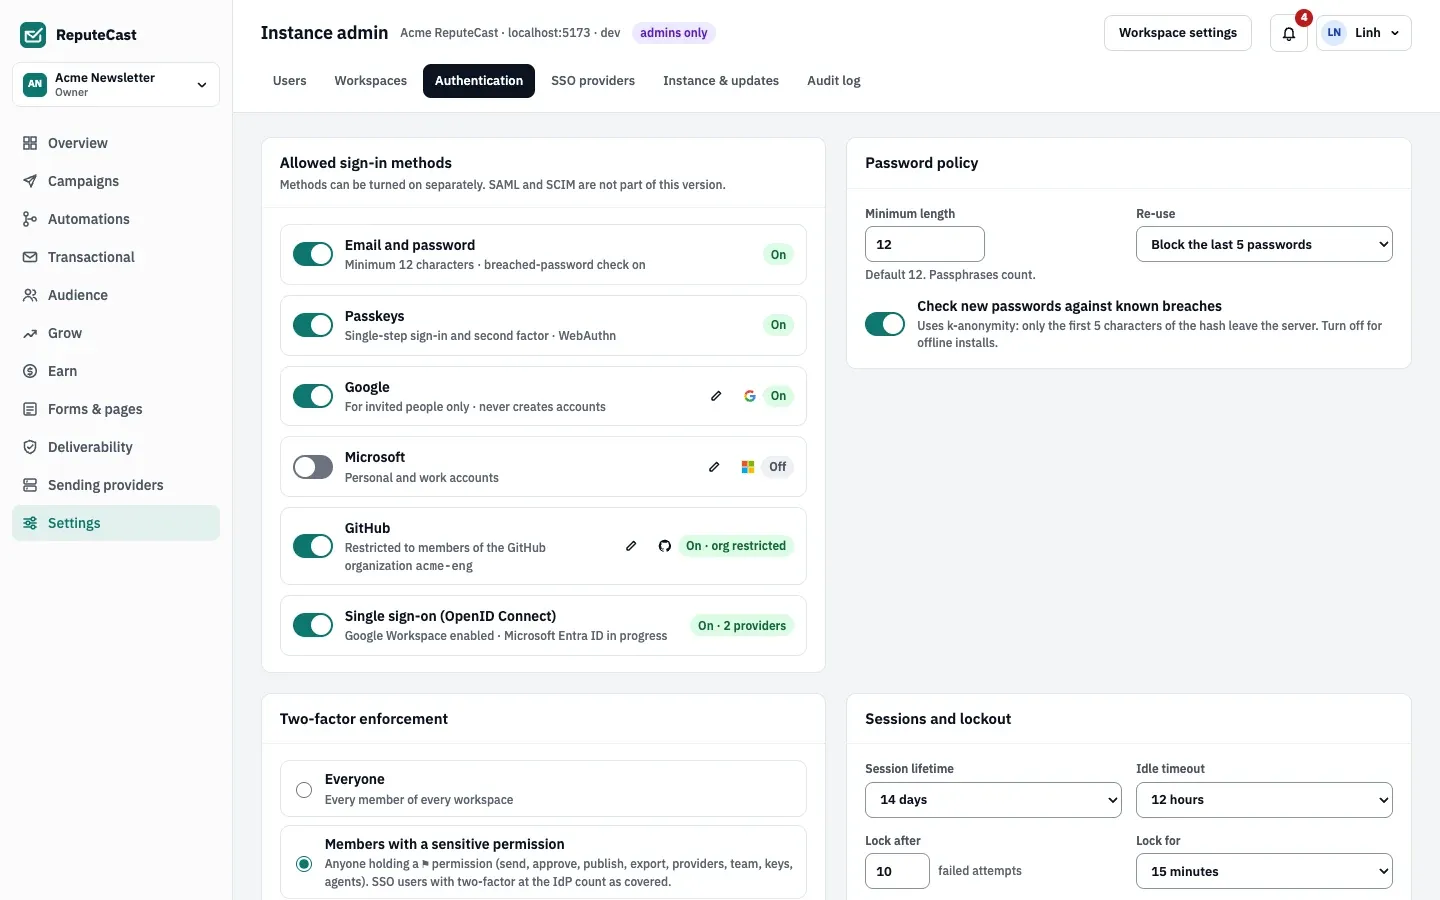Viewport: 1440px width, 900px height.
Task: Select Everyone two-factor radio option
Action: coord(304,790)
